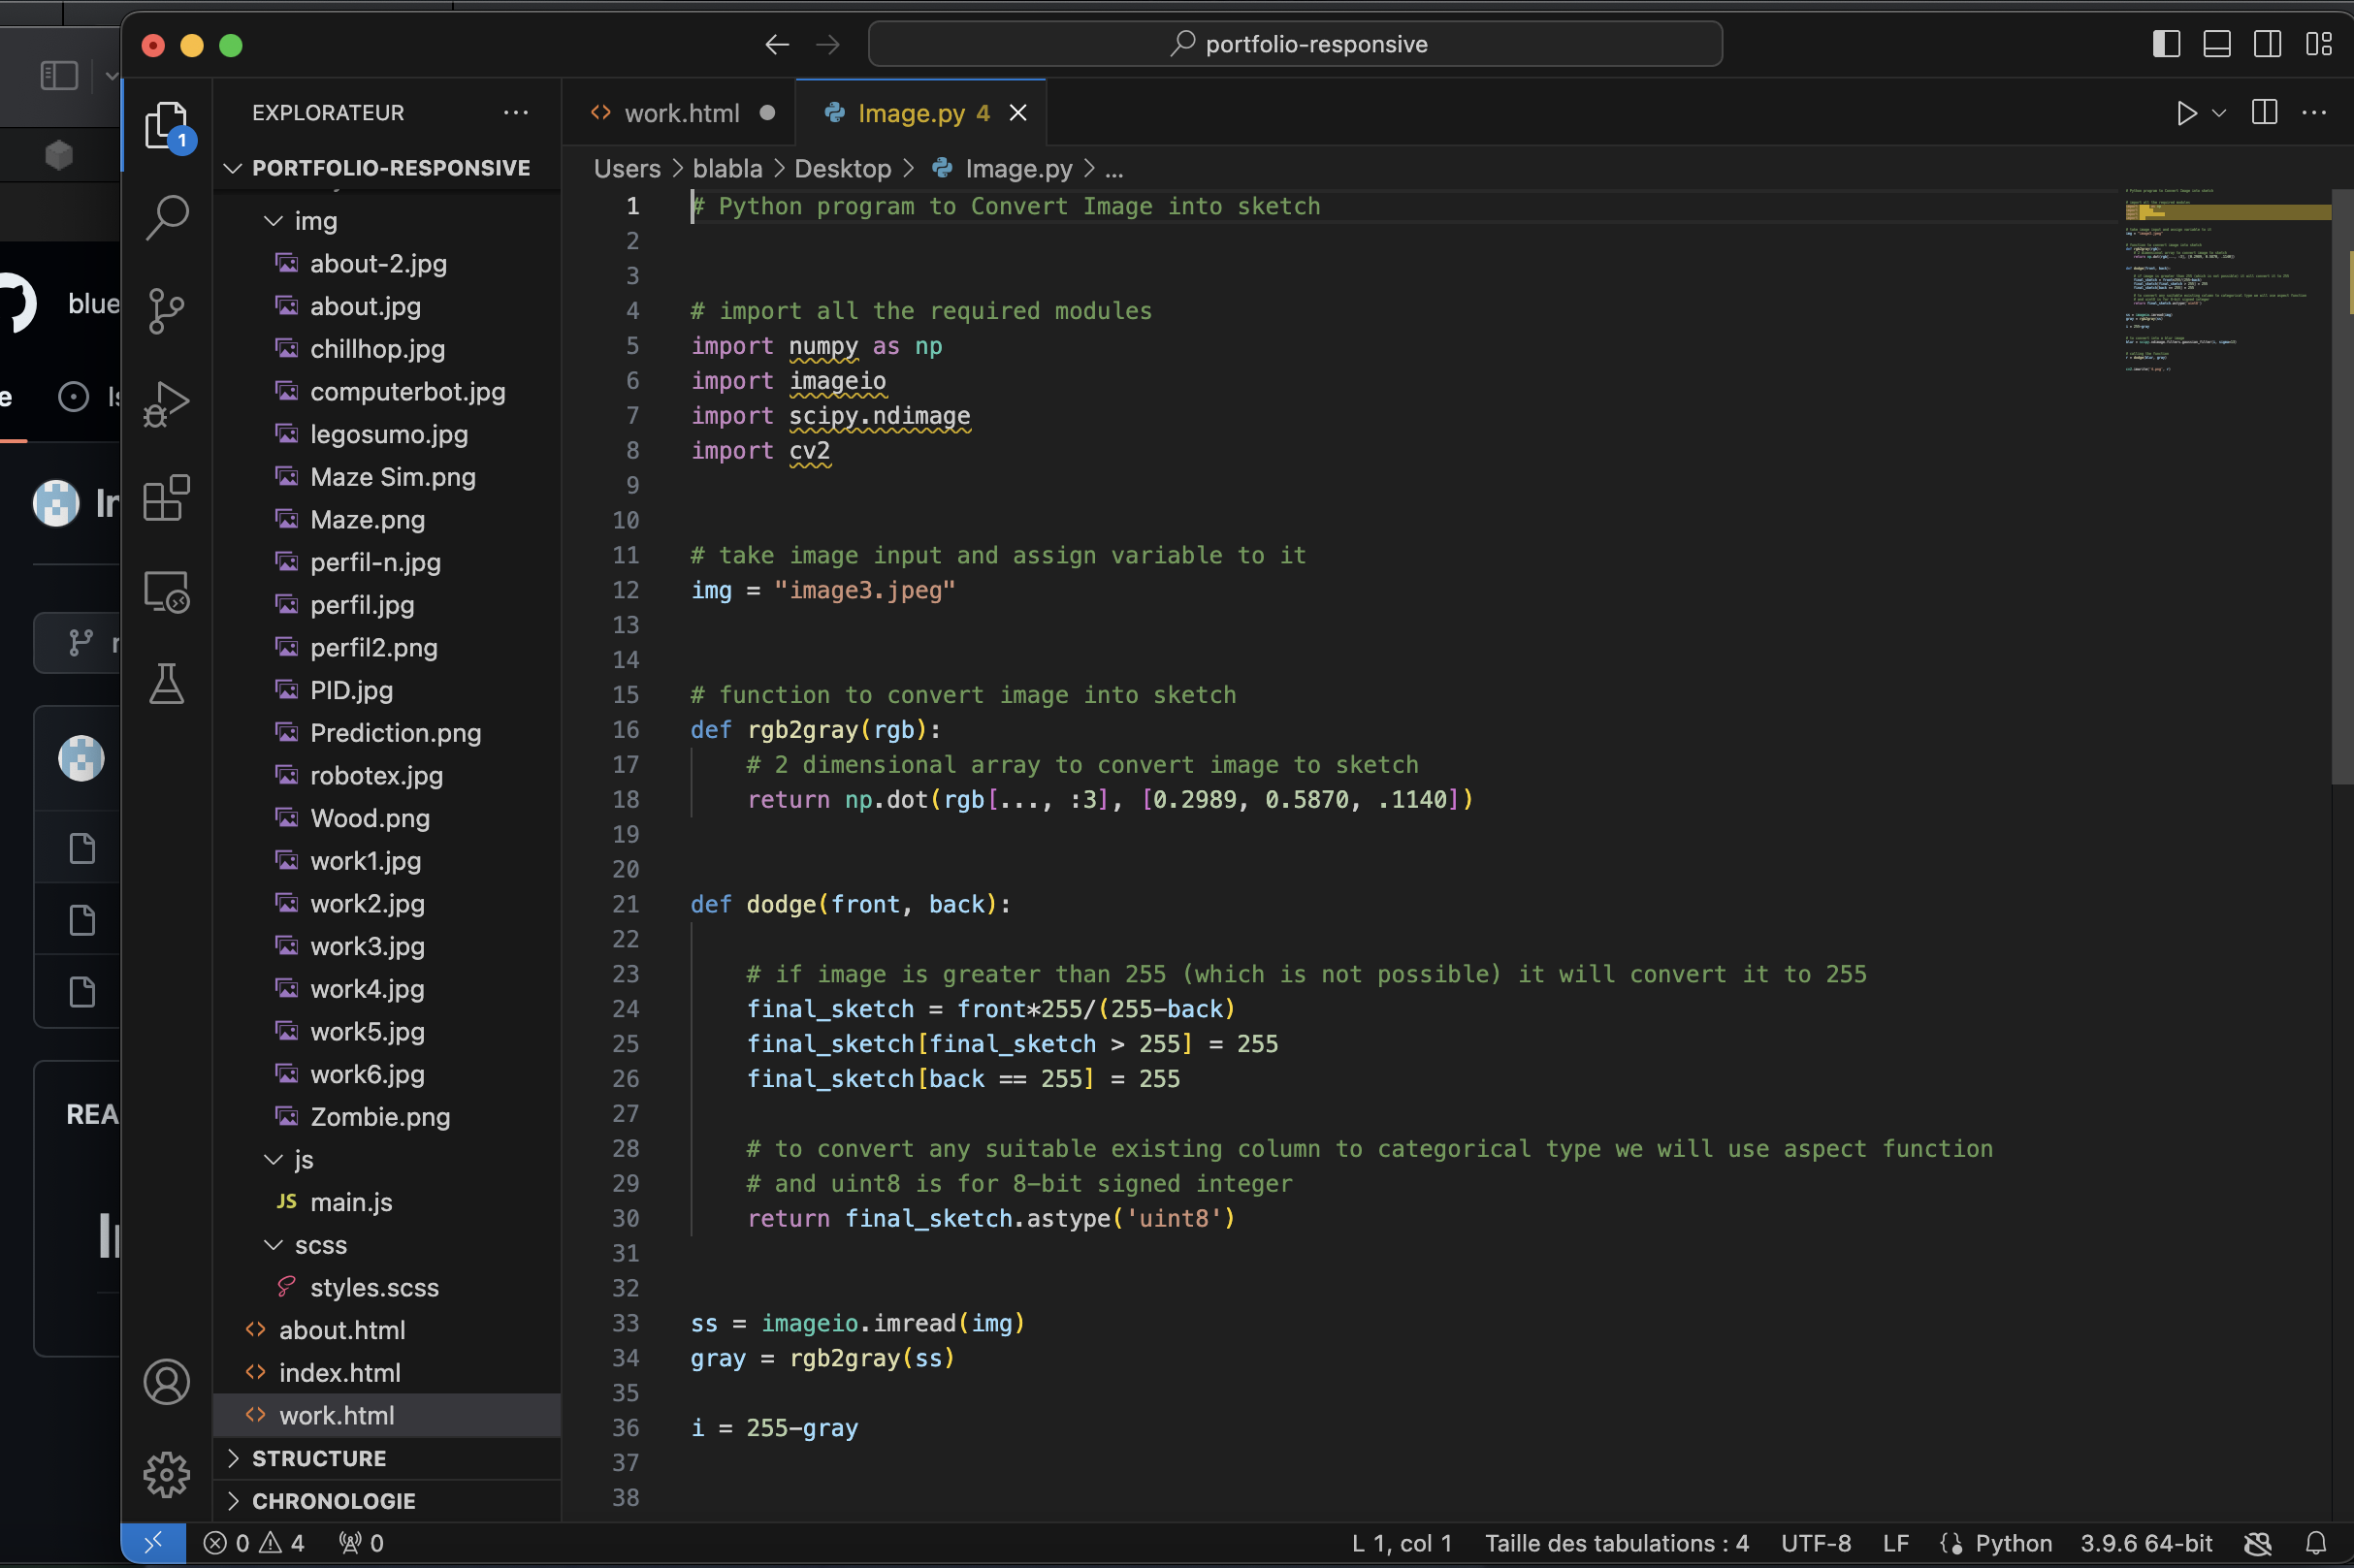The height and width of the screenshot is (1568, 2354).
Task: Open Explorer views and more actions ellipsis
Action: [516, 113]
